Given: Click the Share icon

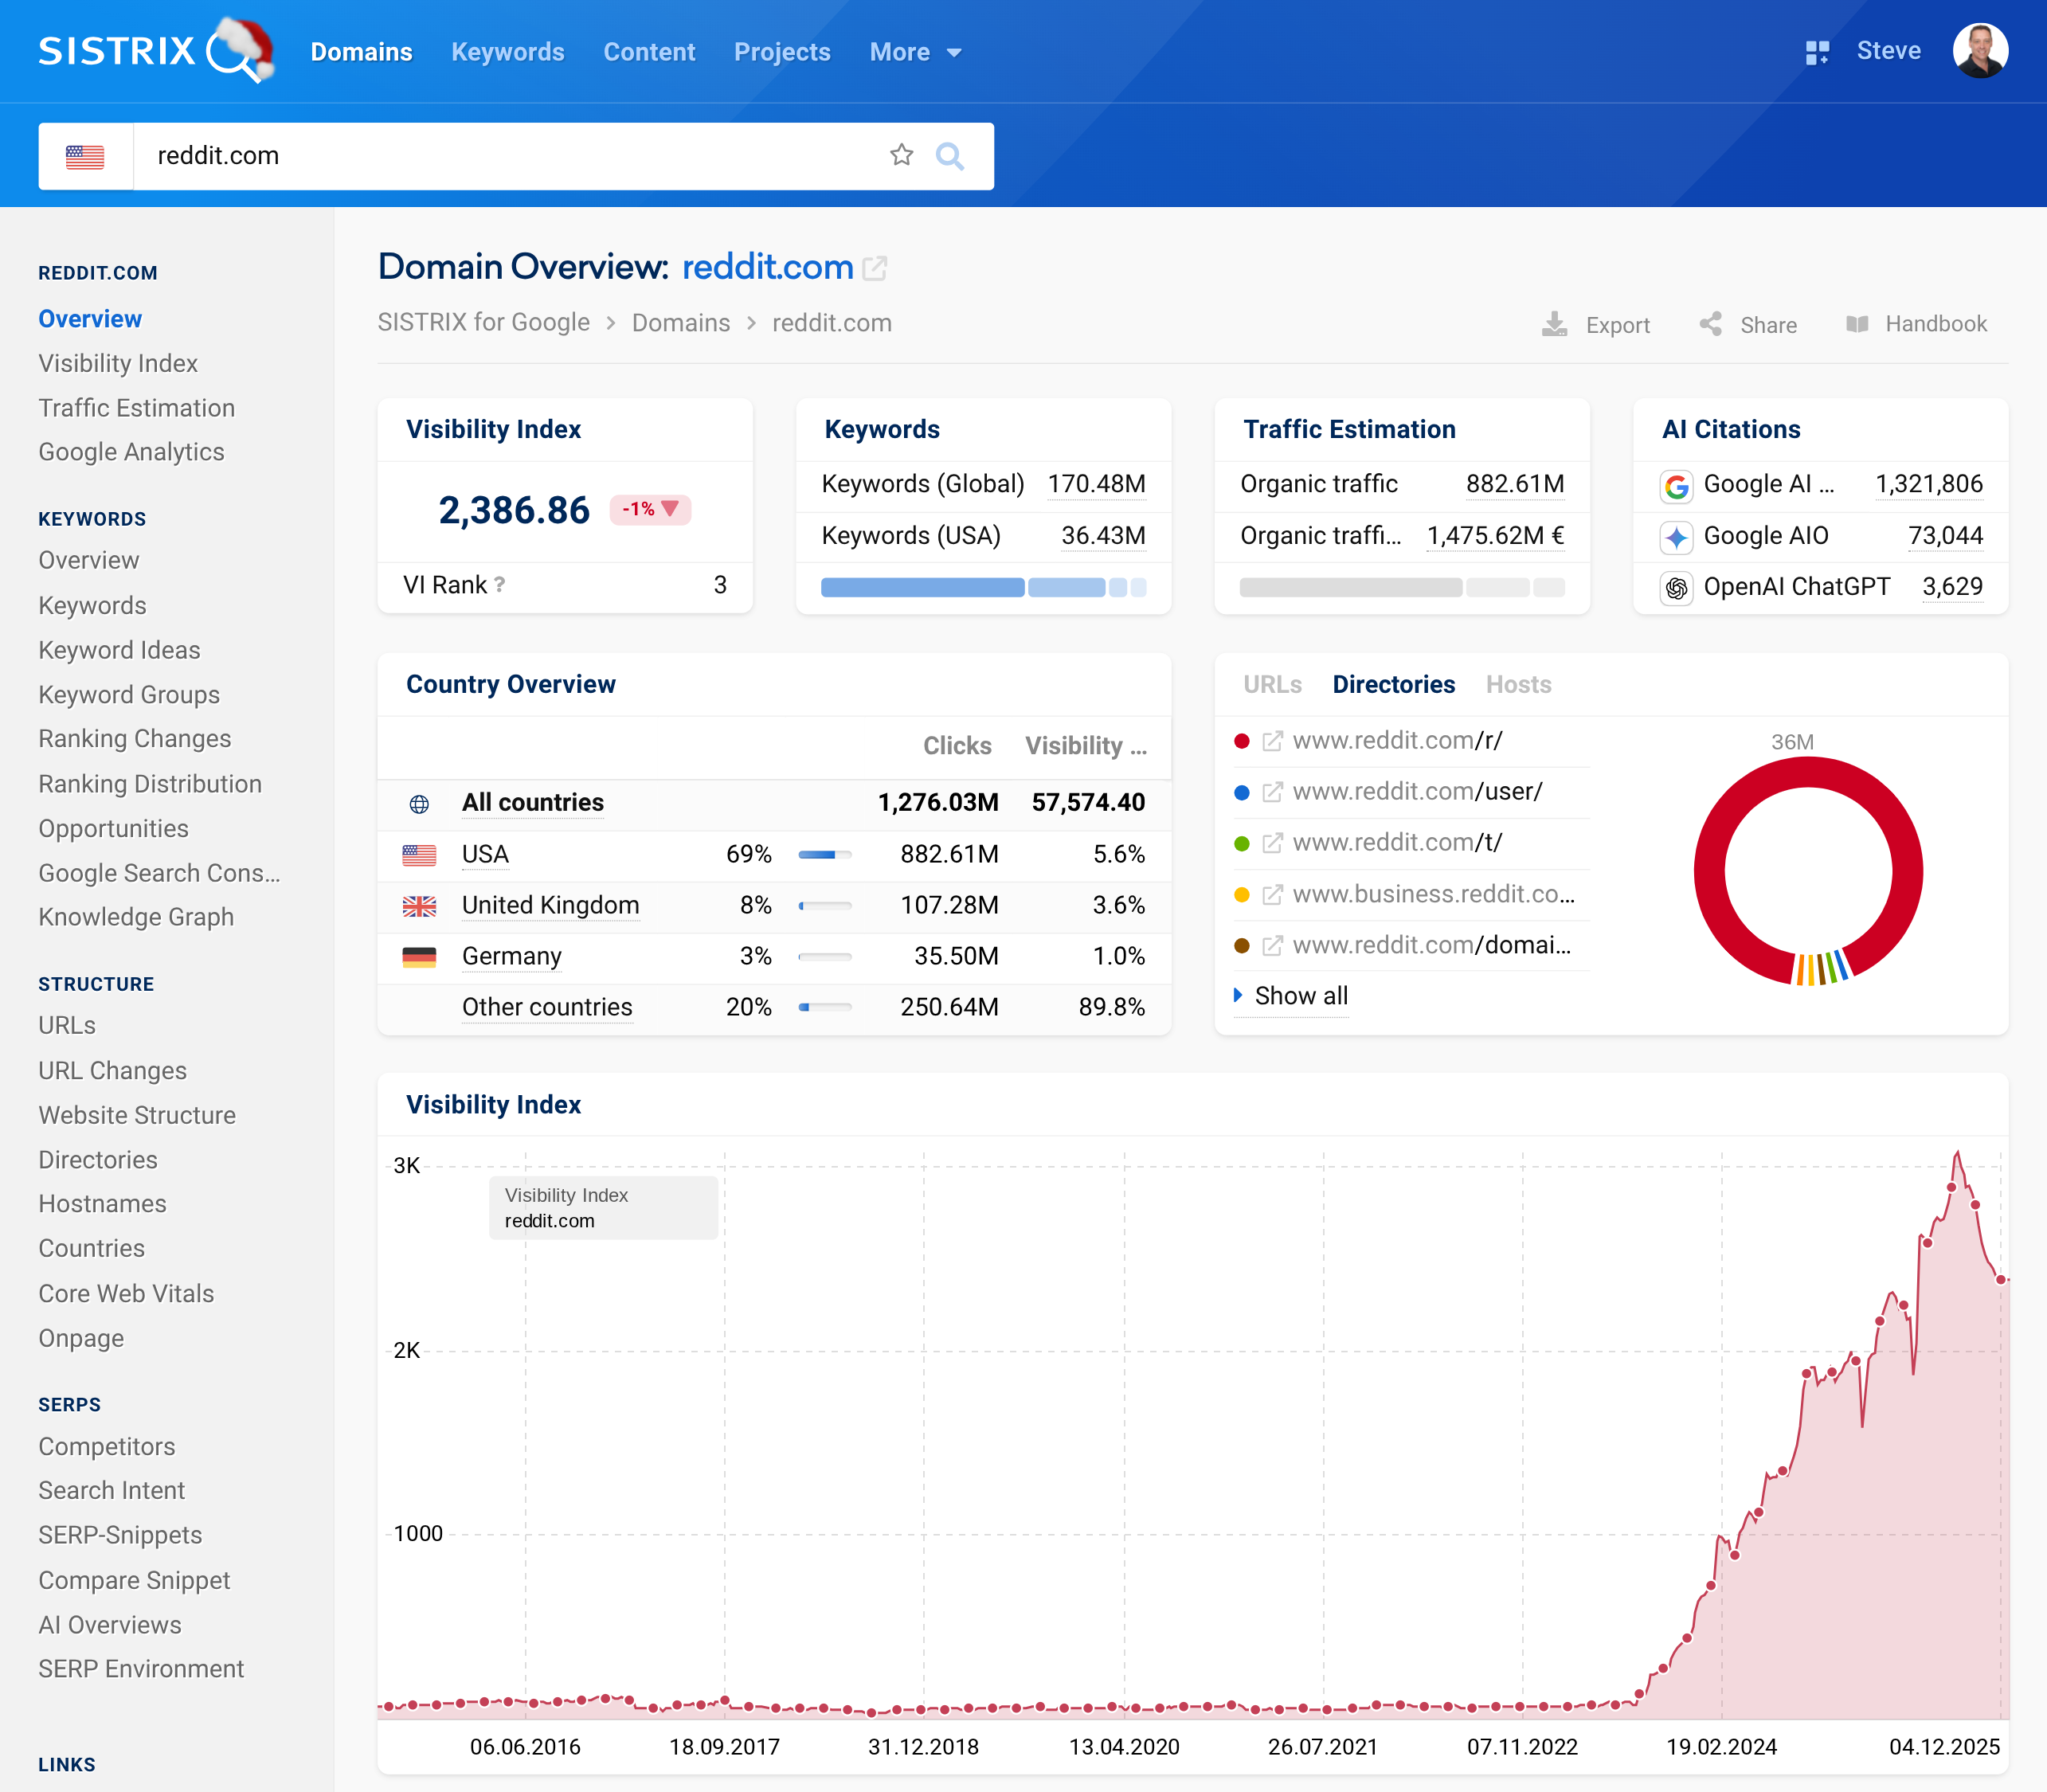Looking at the screenshot, I should pyautogui.click(x=1710, y=324).
